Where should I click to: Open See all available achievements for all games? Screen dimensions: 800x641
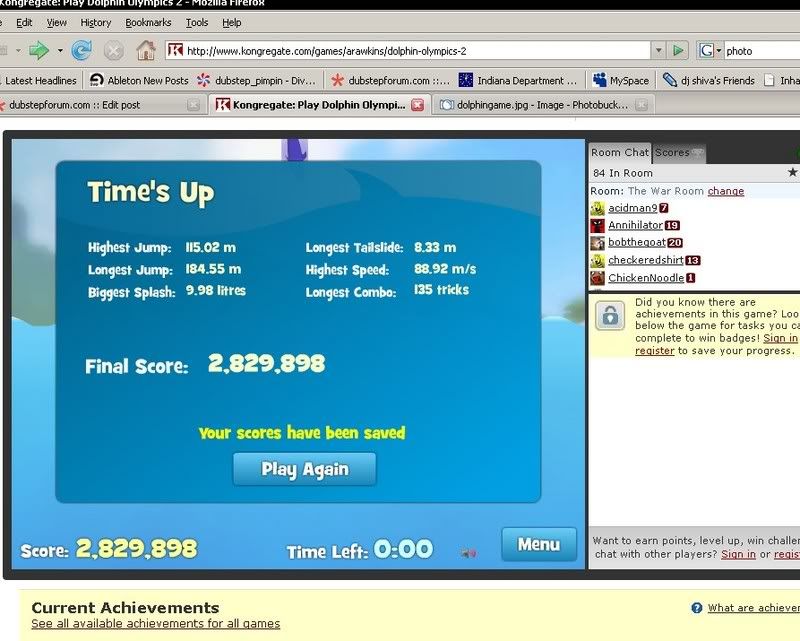click(156, 624)
